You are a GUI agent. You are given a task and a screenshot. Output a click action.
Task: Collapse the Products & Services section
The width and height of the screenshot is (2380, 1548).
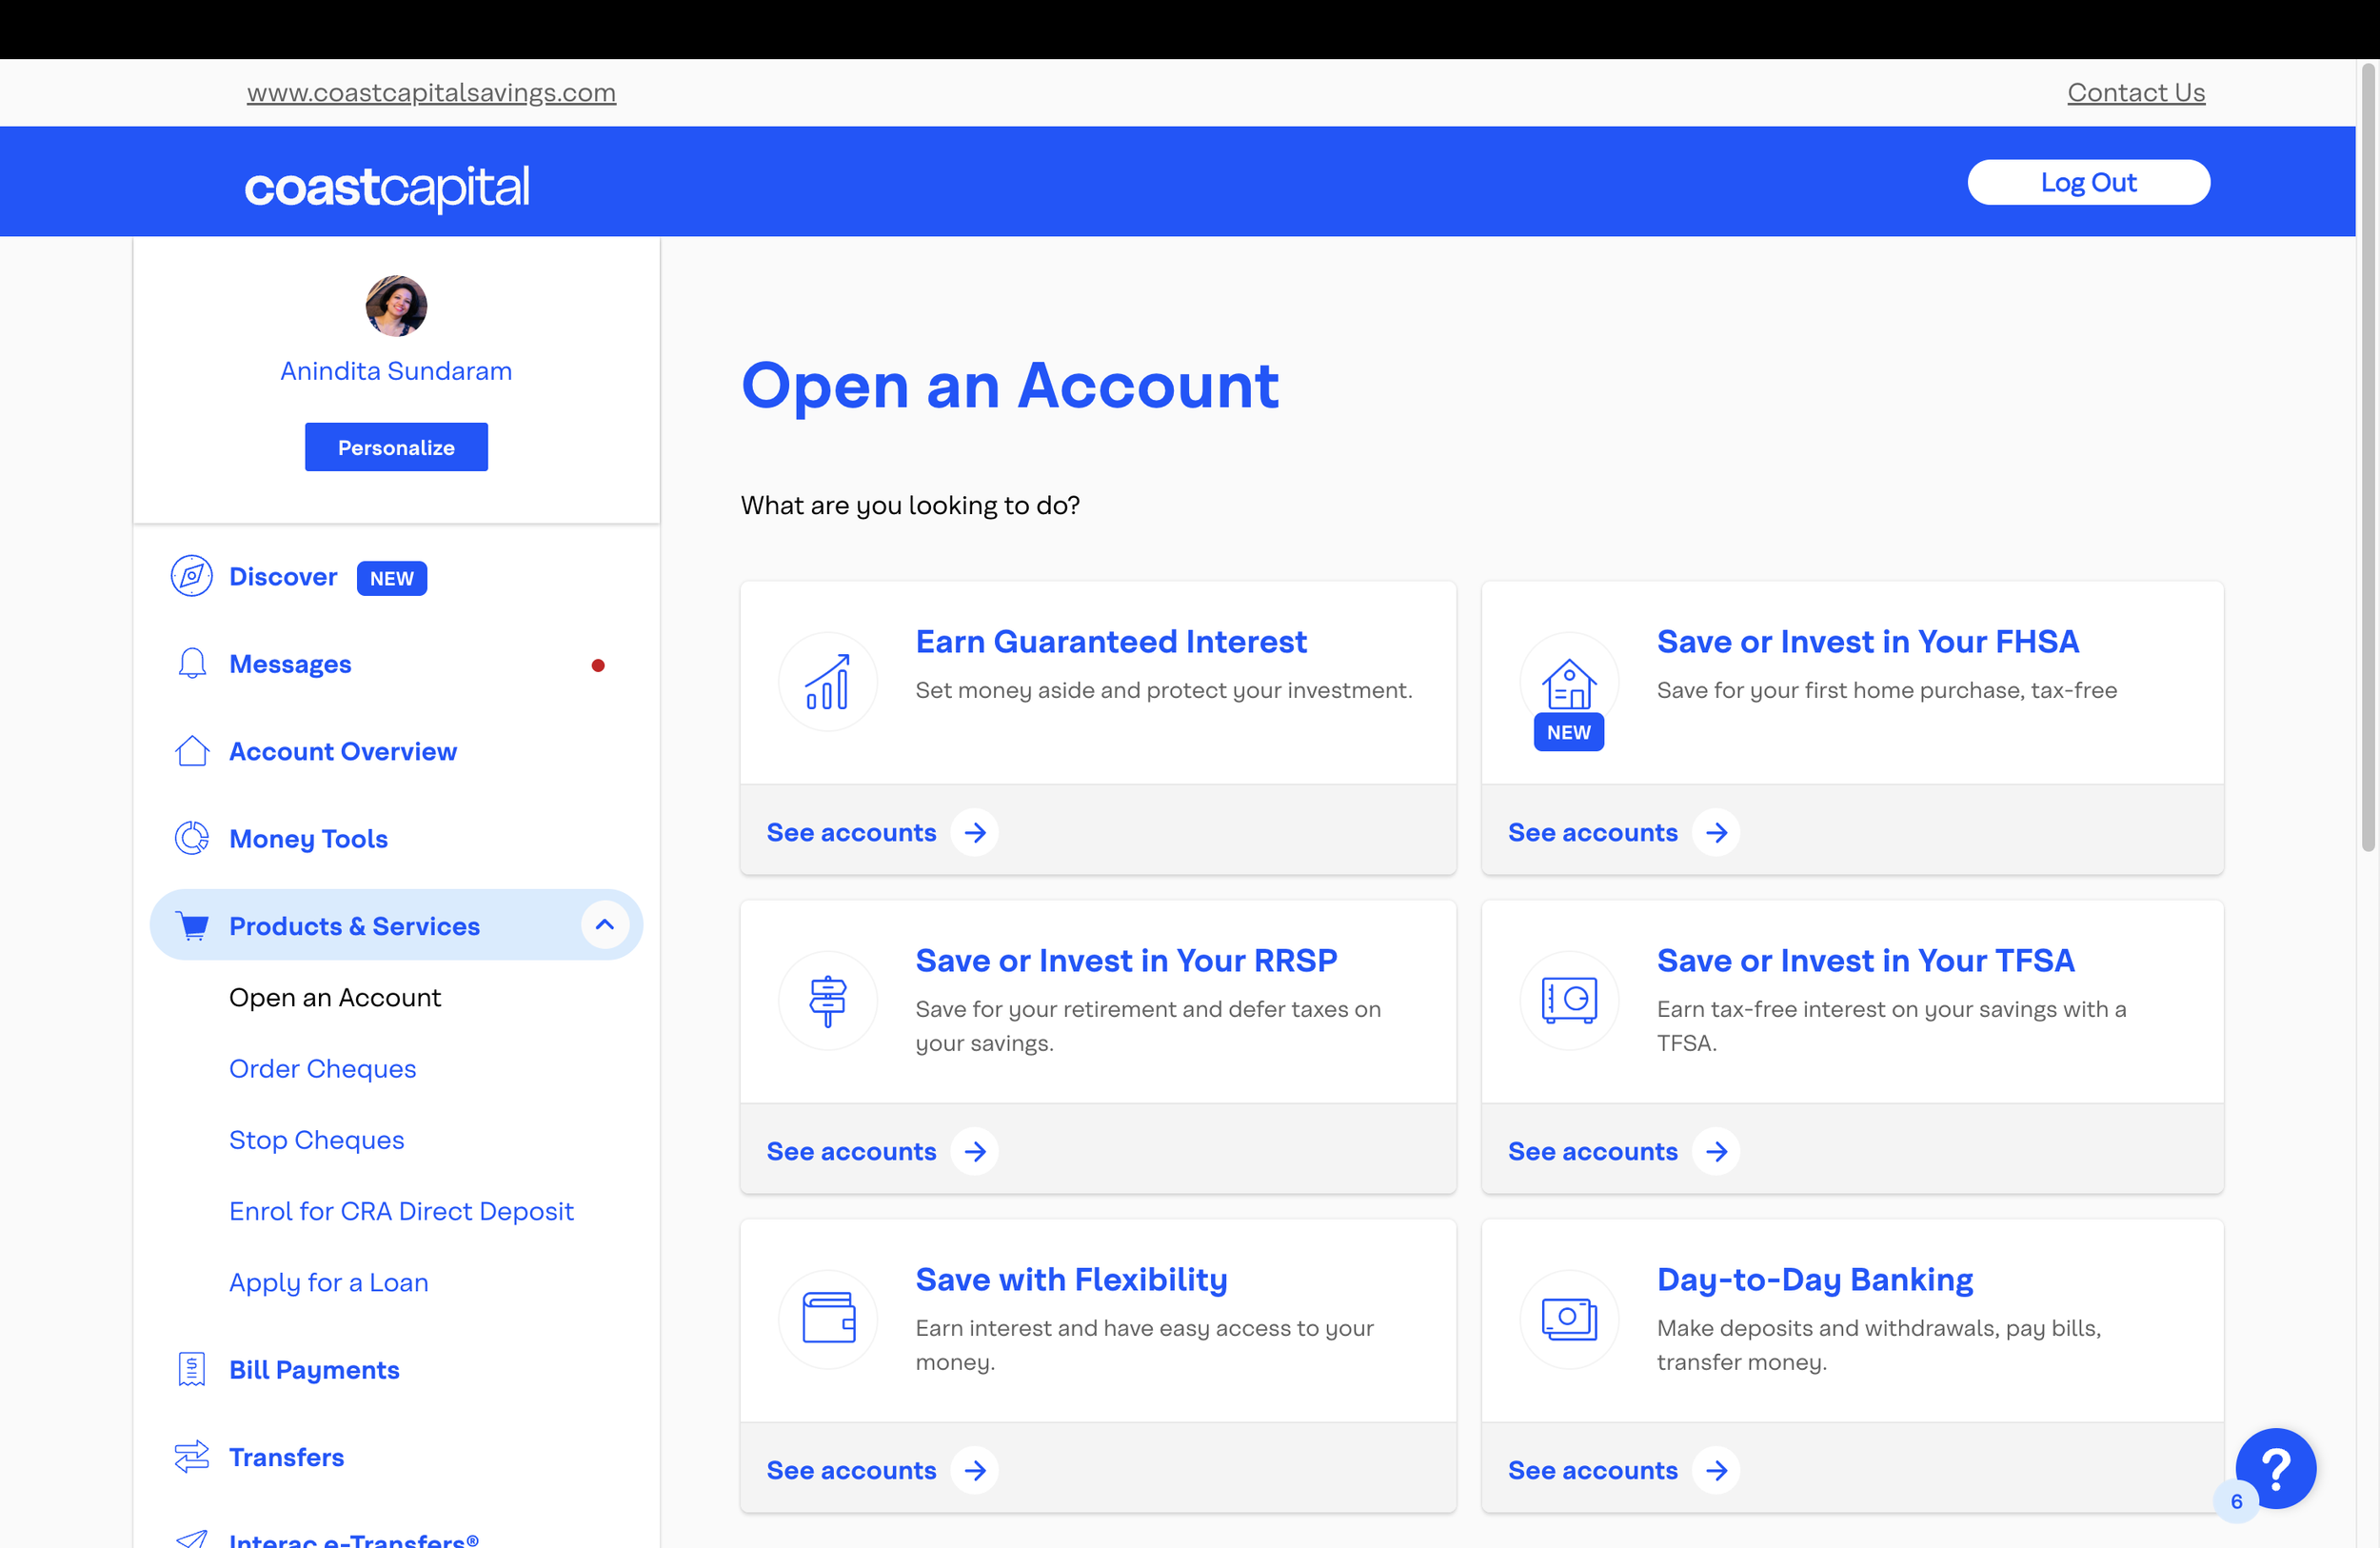(605, 925)
